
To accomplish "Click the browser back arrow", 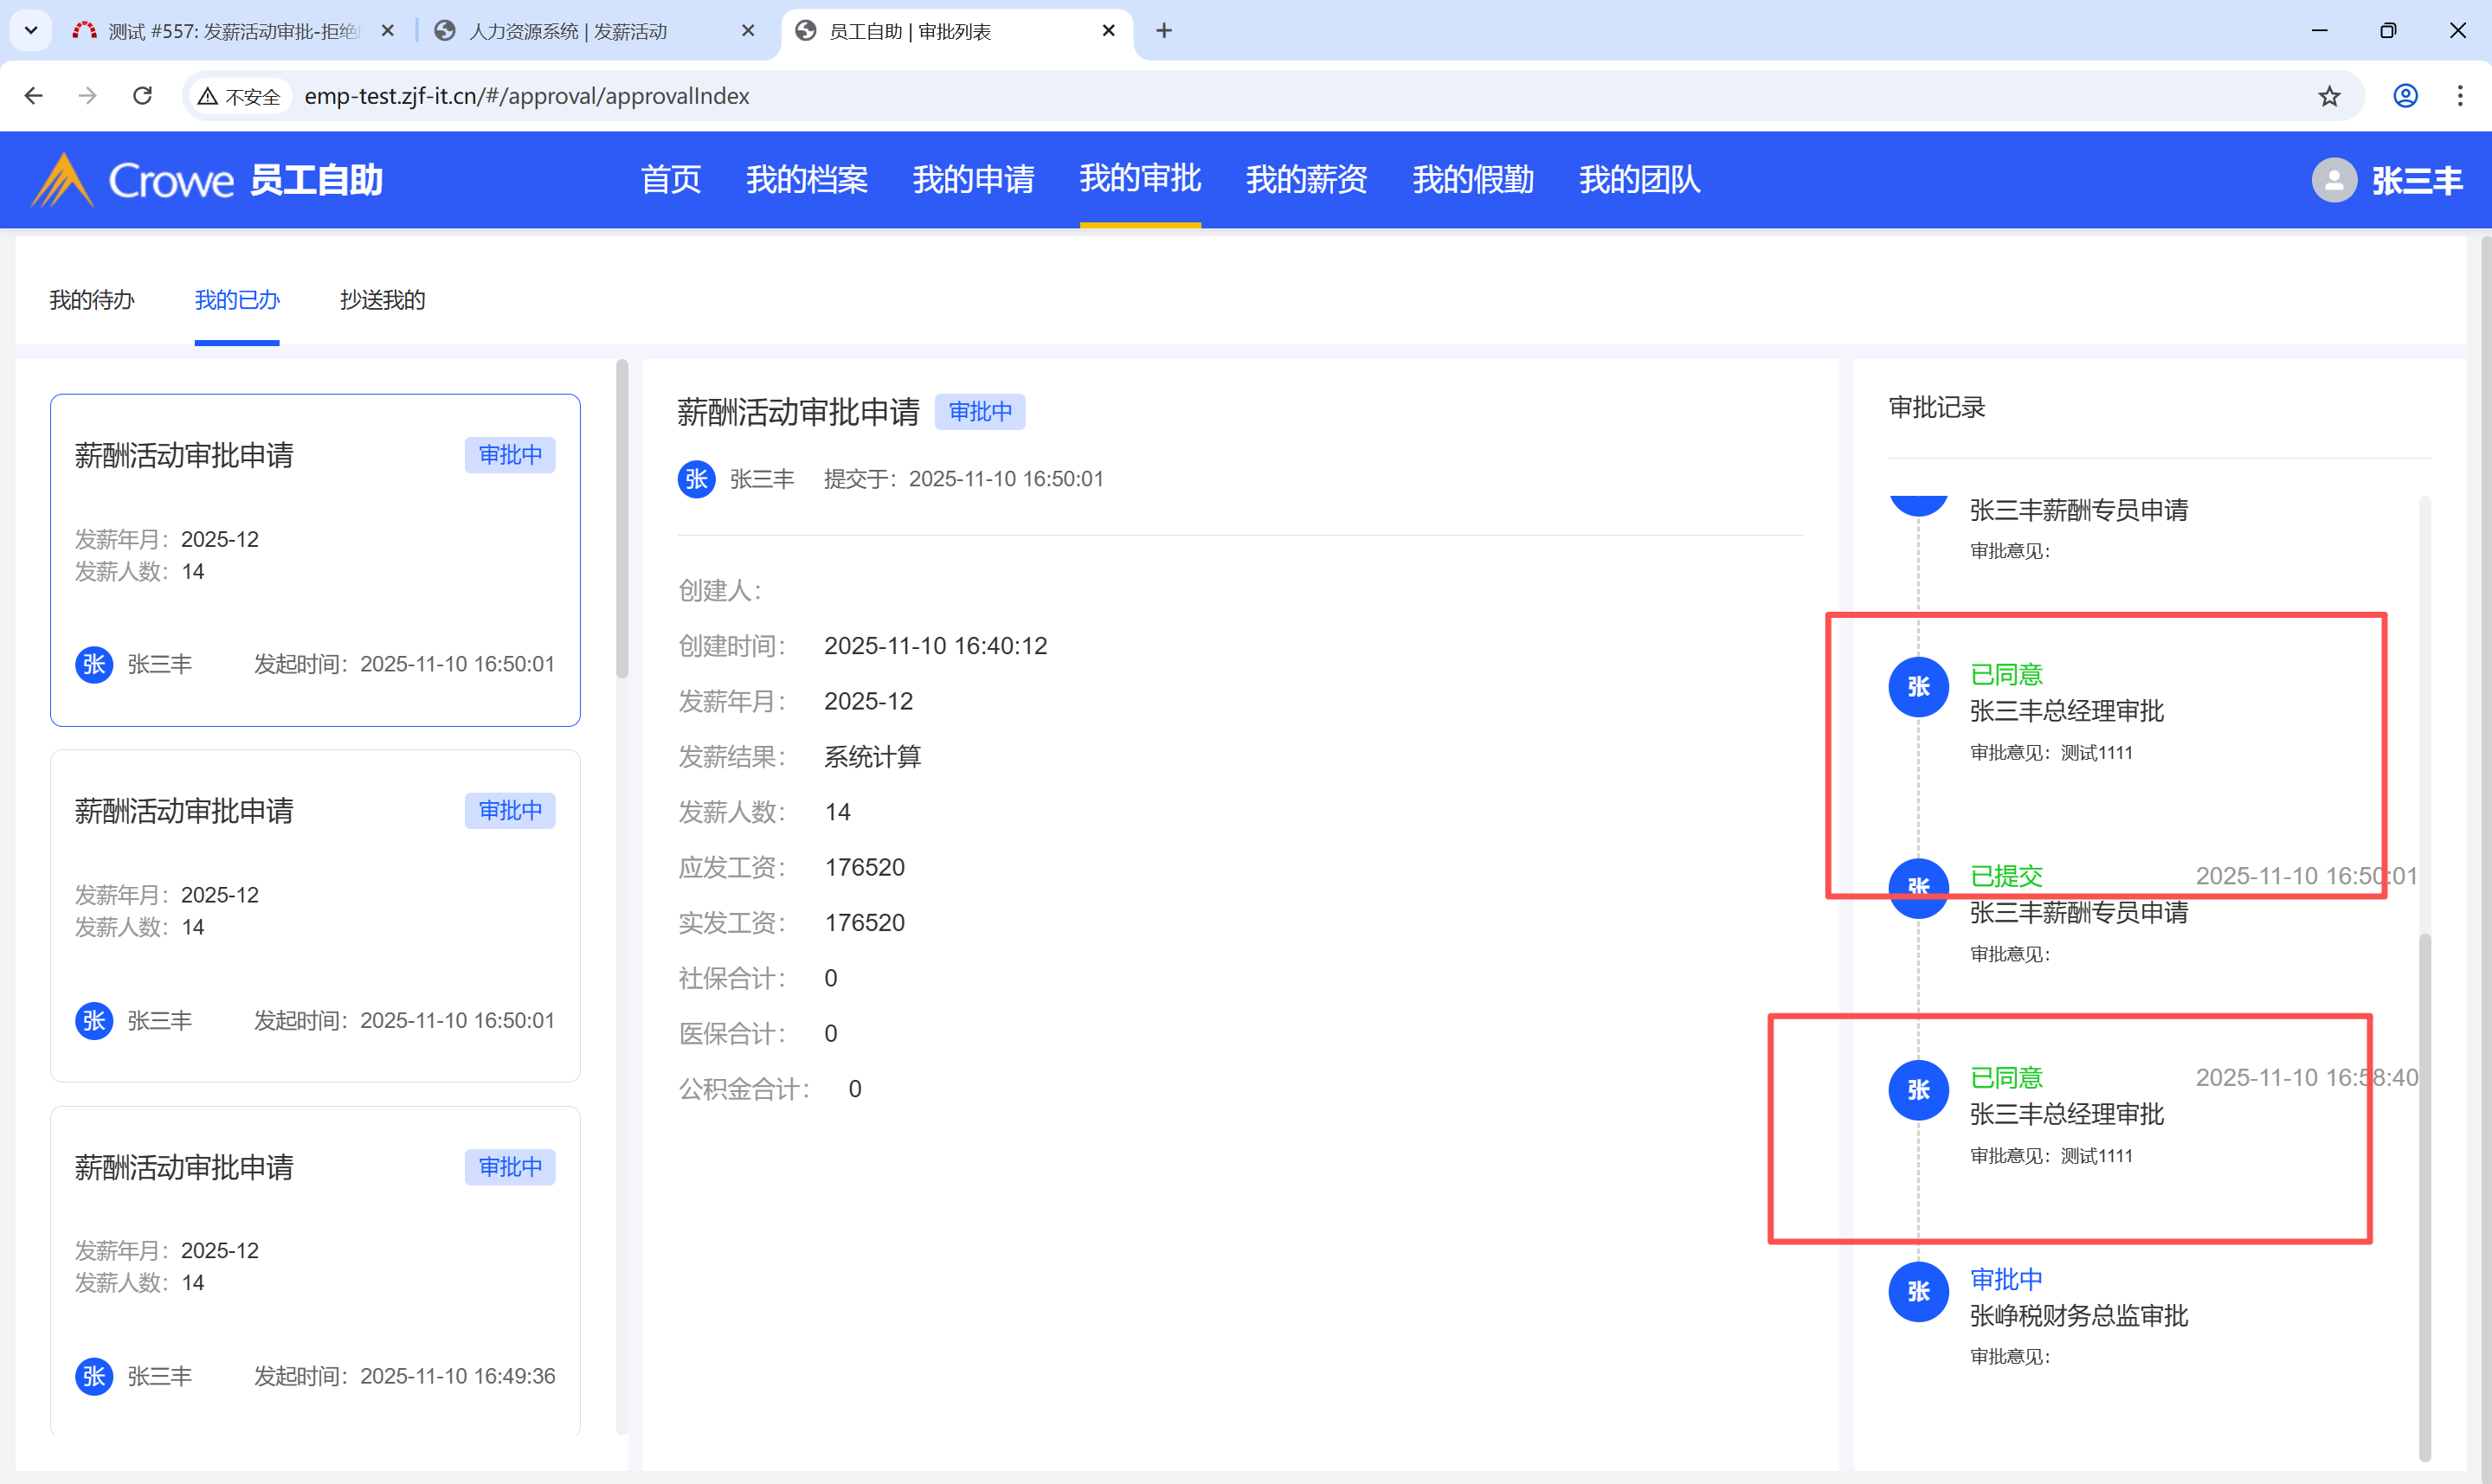I will pos(33,96).
